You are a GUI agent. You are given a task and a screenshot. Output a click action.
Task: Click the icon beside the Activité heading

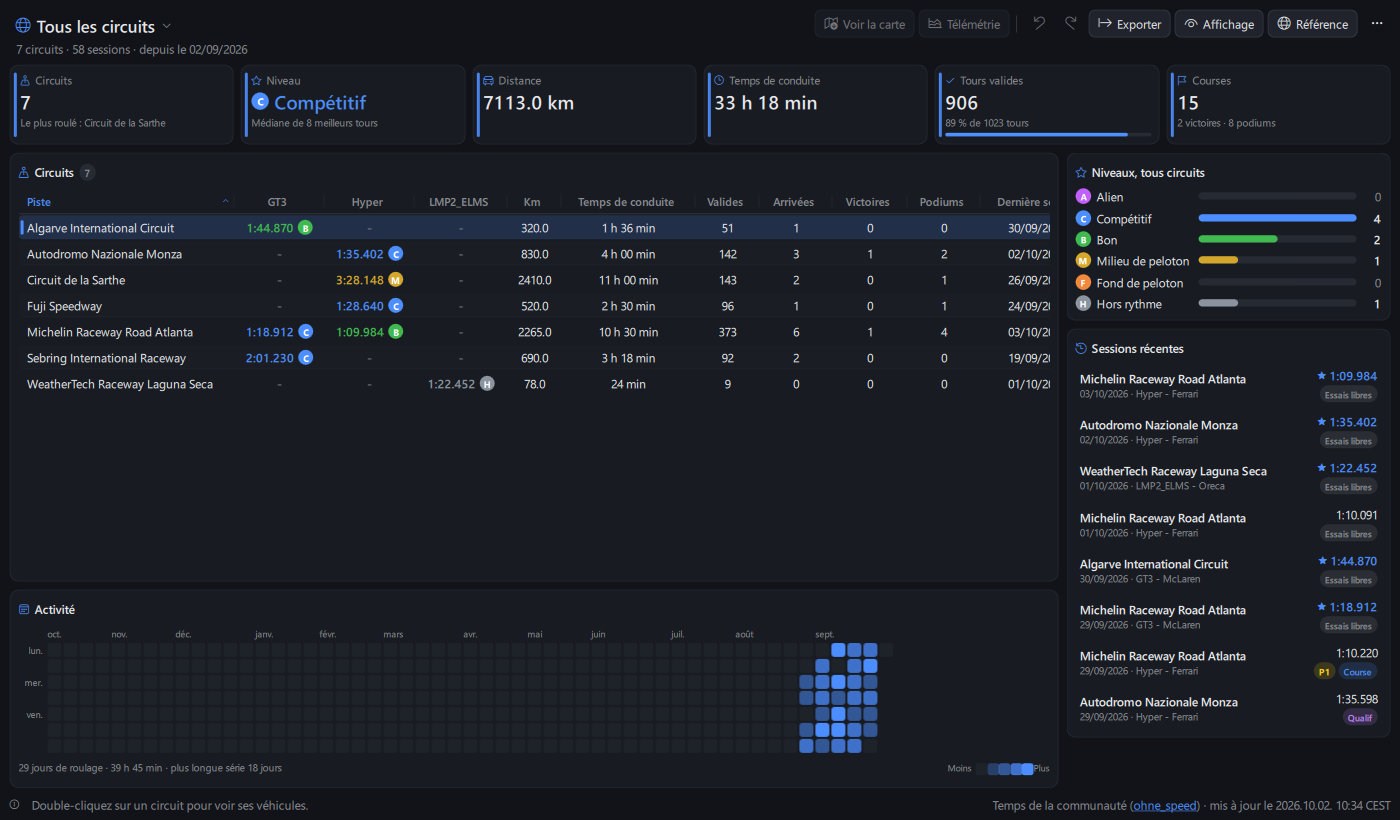pyautogui.click(x=24, y=609)
